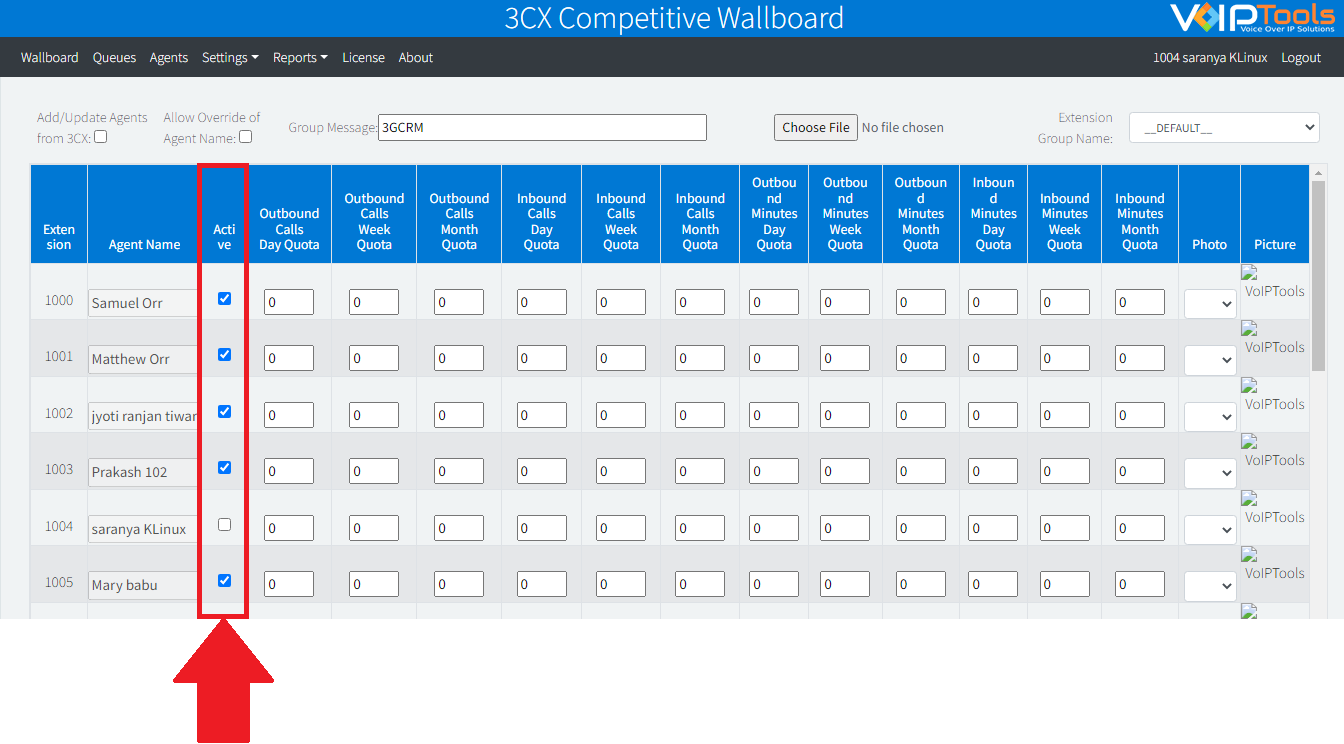Click Outbound Calls Day Quota field for extension 1000
This screenshot has height=744, width=1344.
(289, 302)
